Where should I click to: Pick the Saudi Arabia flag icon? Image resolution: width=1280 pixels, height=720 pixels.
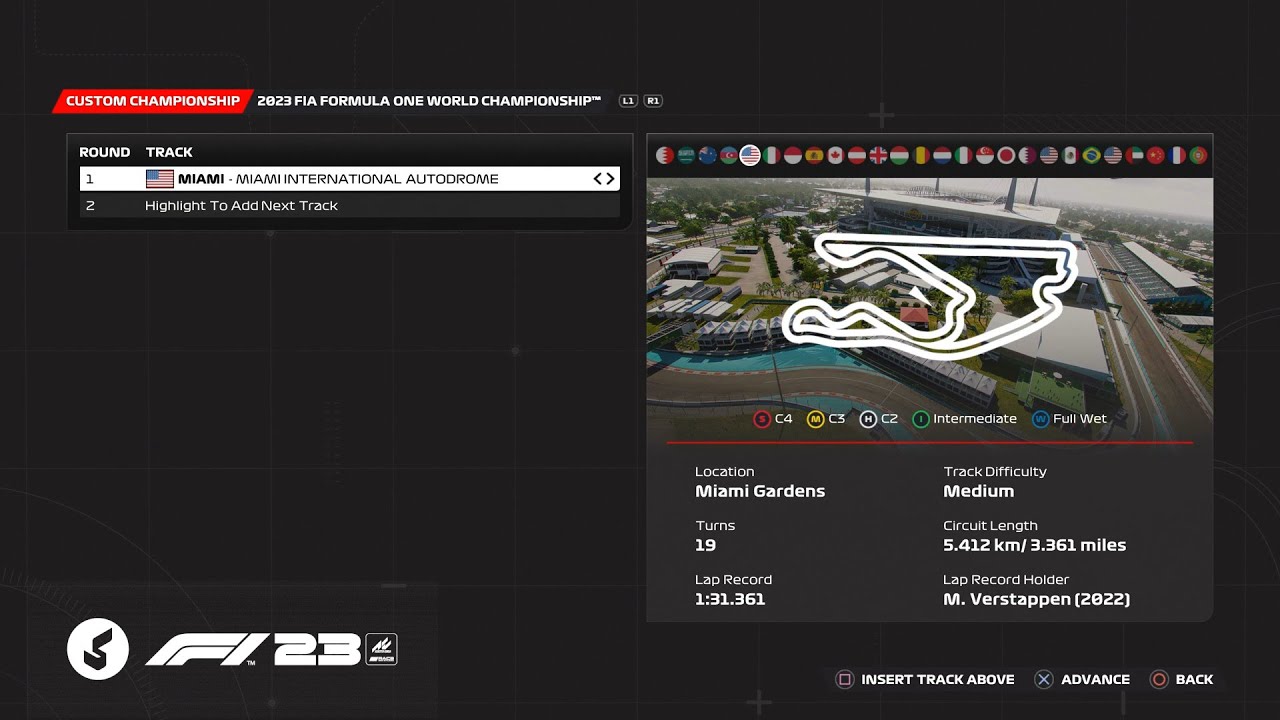pyautogui.click(x=686, y=155)
